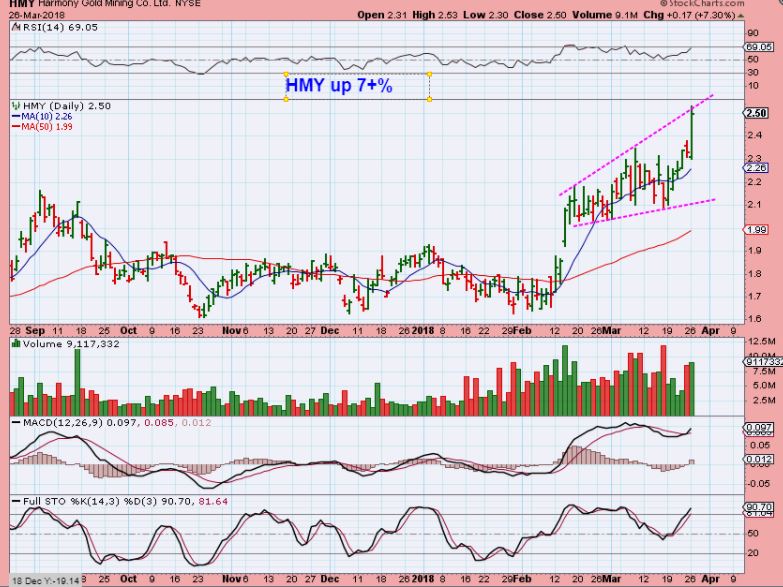The width and height of the screenshot is (783, 587).
Task: Click the 1.99 MA(50) value tag on right axis
Action: 756,230
